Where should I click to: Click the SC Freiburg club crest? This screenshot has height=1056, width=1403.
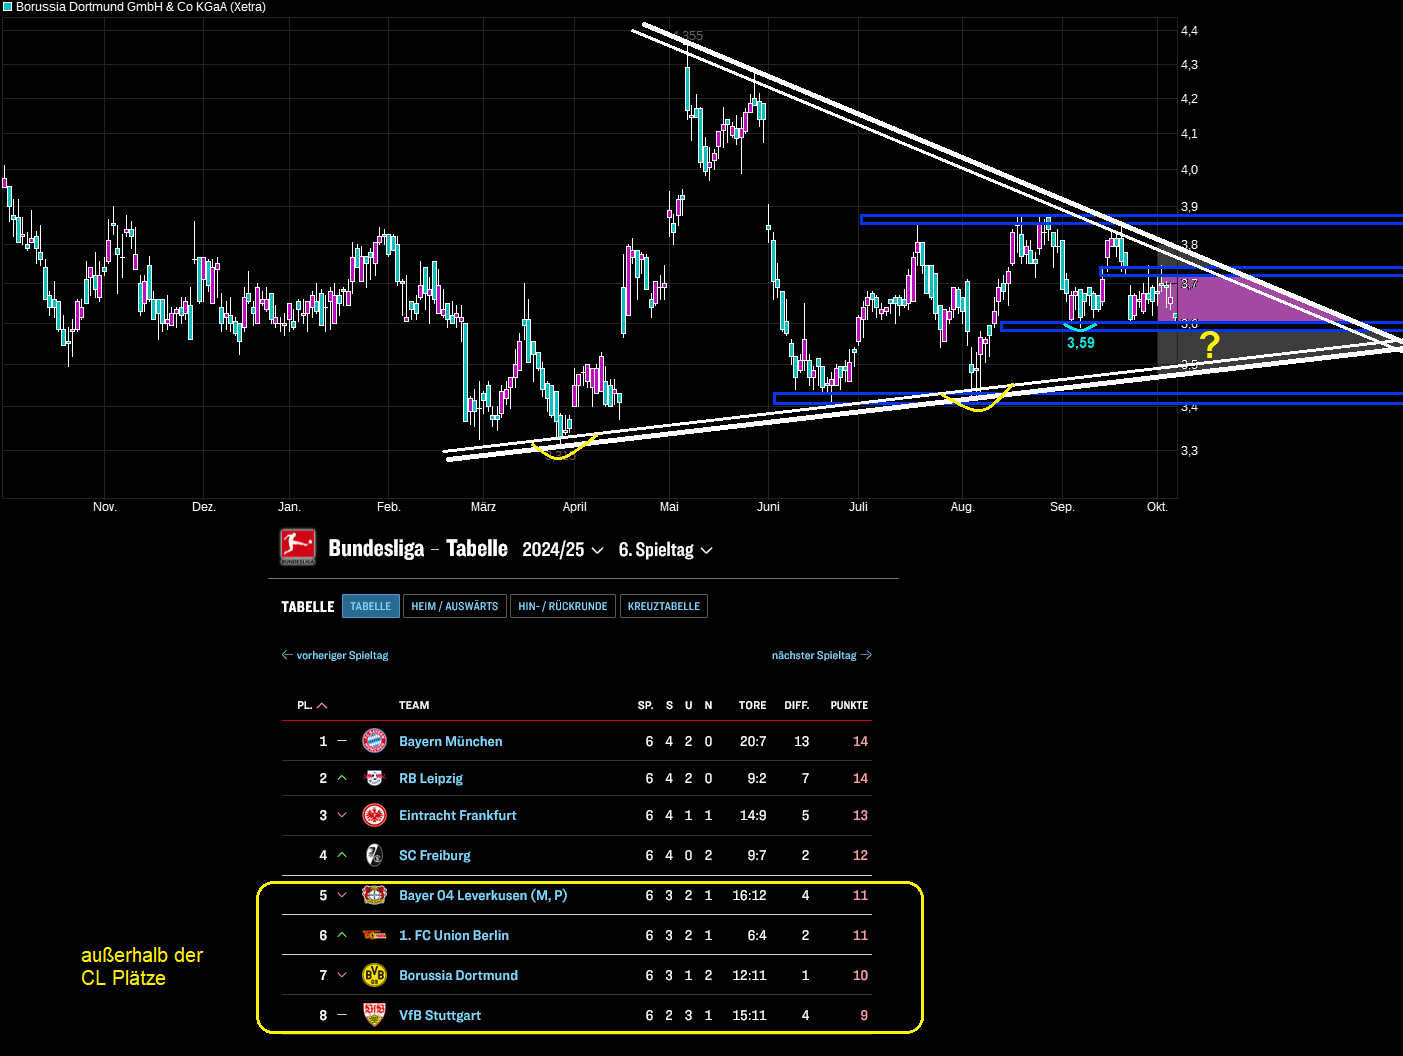pyautogui.click(x=374, y=855)
